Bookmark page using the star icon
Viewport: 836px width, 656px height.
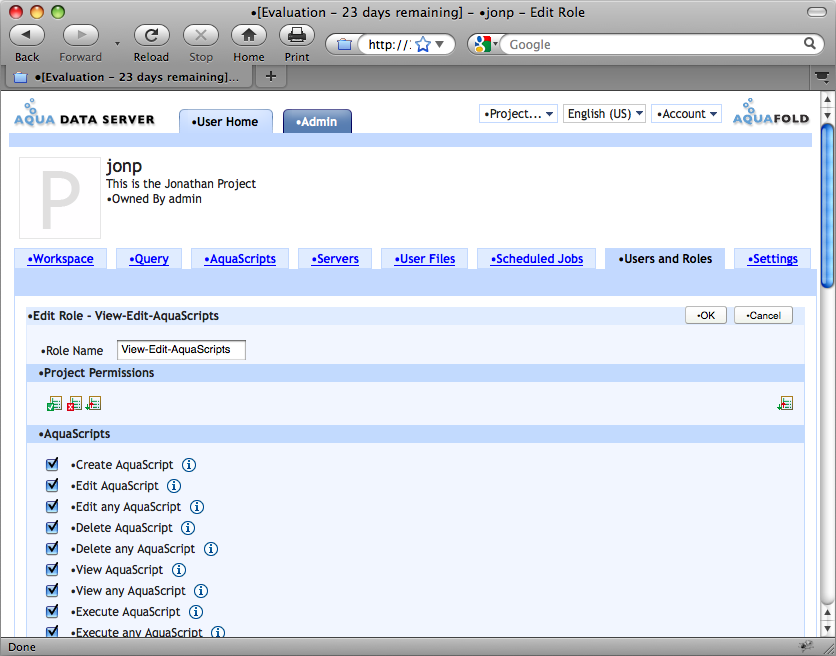click(423, 44)
